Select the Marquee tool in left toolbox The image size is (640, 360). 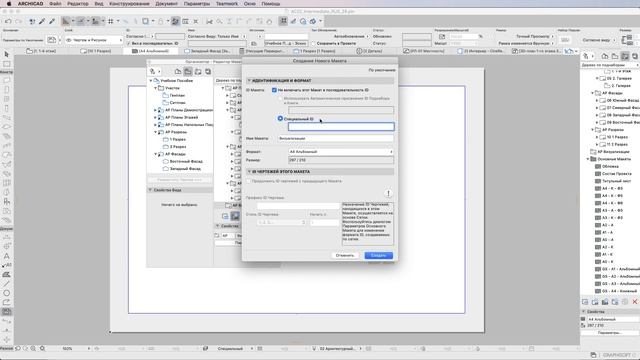[7, 64]
